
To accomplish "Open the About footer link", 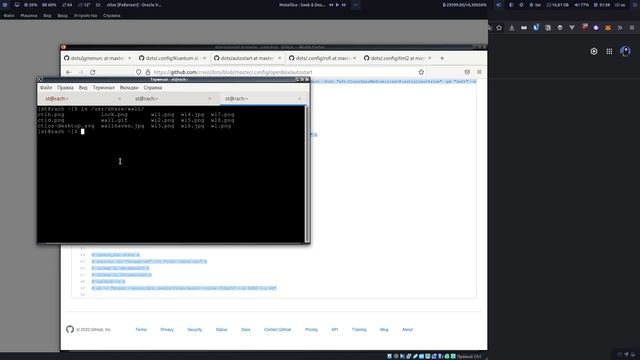I will pos(407,329).
